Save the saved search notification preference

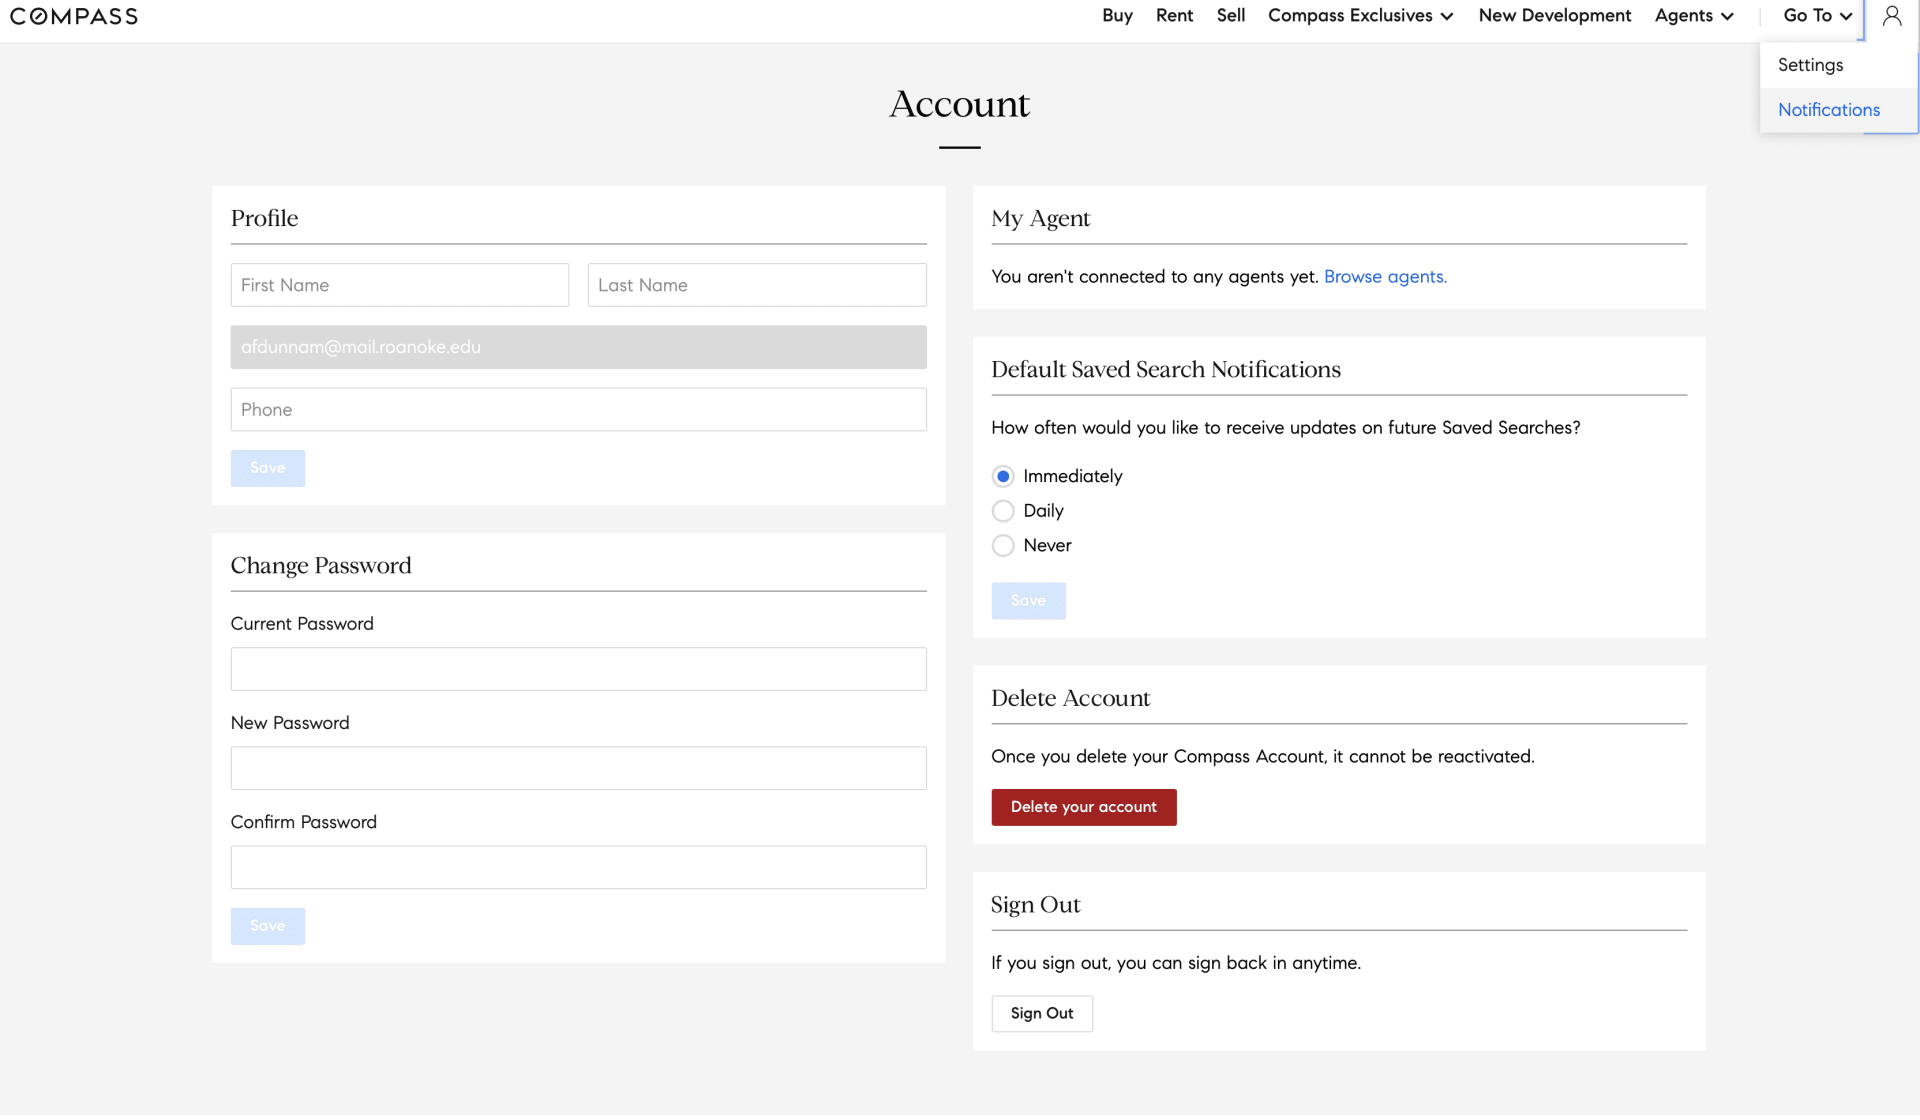1028,602
